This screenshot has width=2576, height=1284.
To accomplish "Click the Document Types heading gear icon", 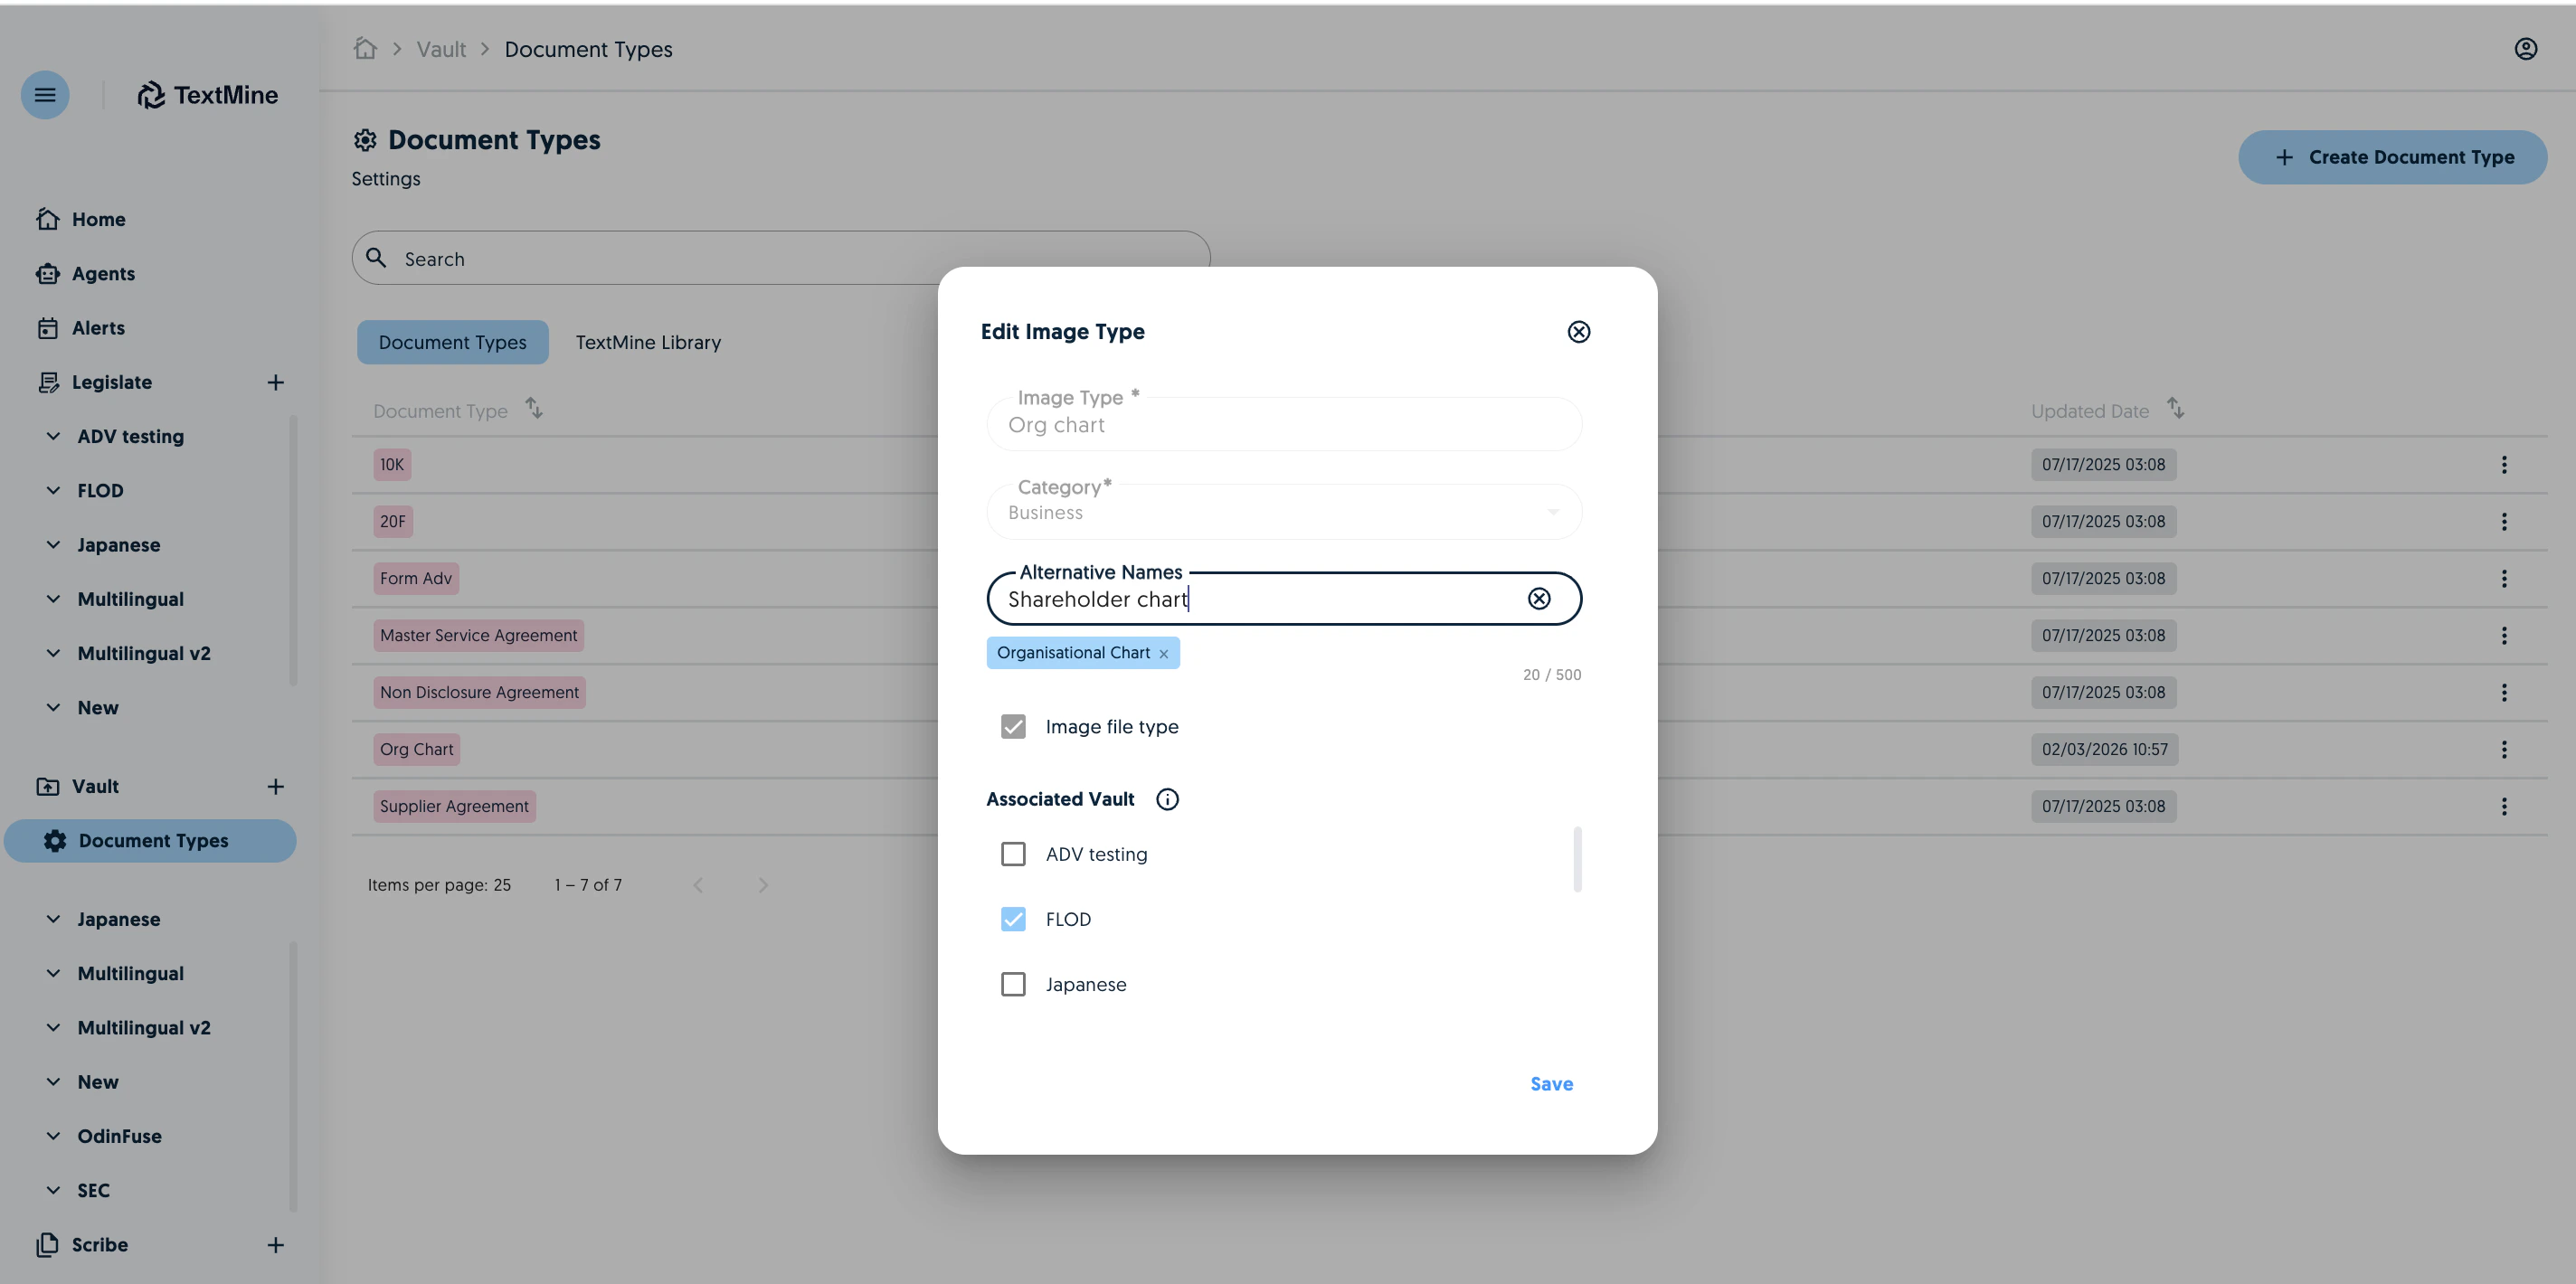I will pyautogui.click(x=365, y=140).
